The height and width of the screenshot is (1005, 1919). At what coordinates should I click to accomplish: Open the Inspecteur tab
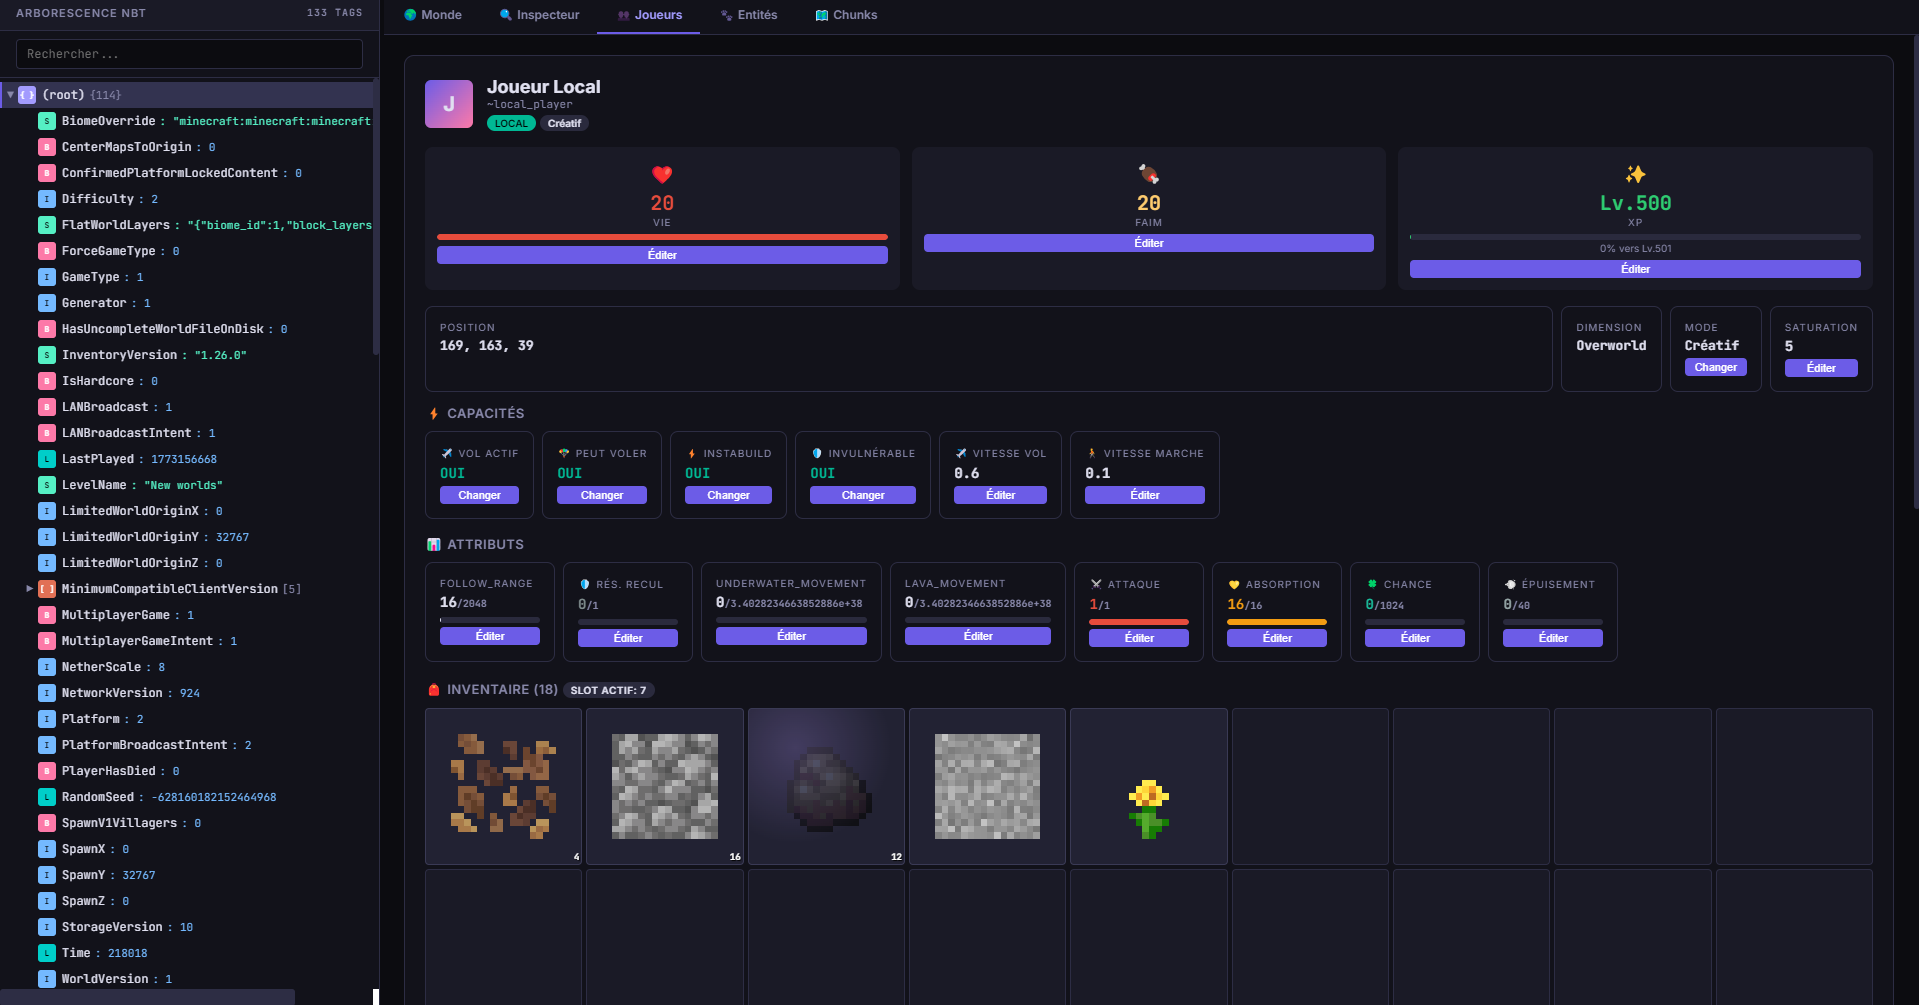[x=539, y=15]
